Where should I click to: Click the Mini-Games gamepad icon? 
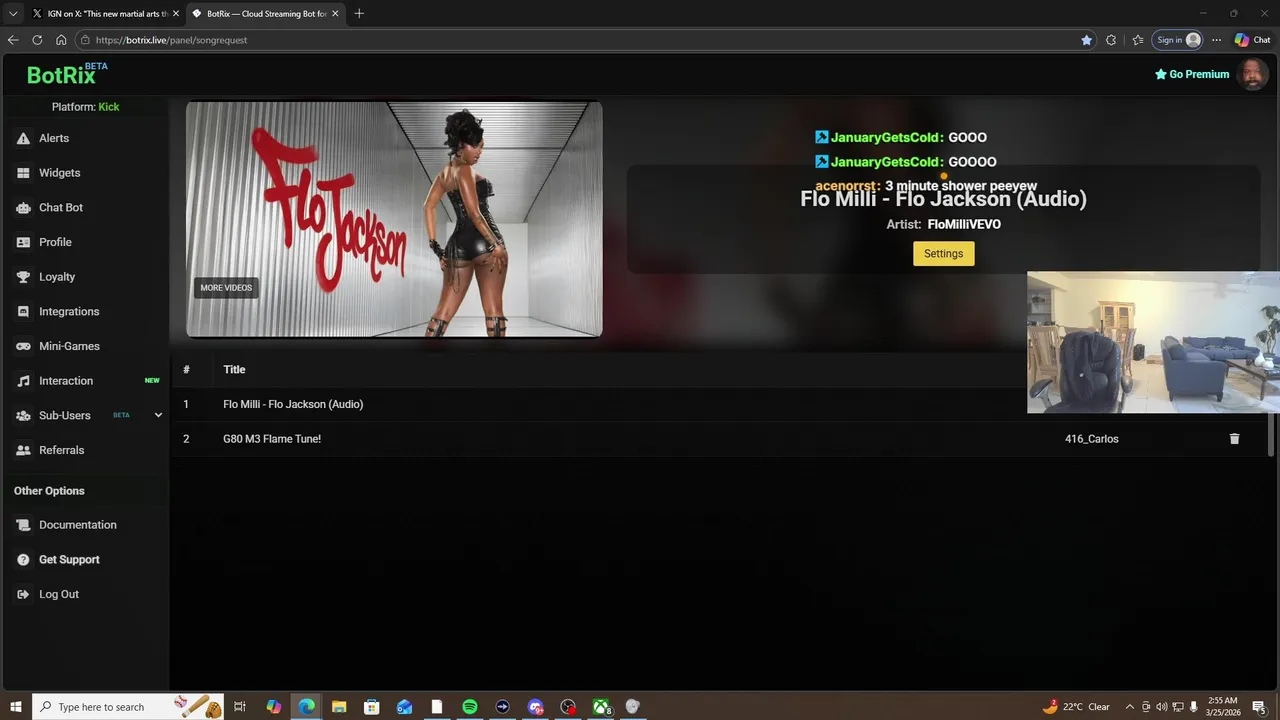[x=23, y=346]
